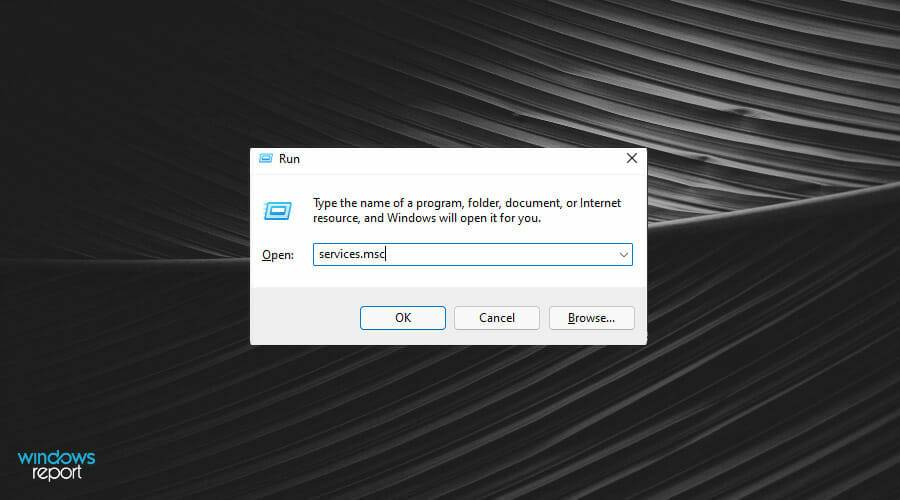
Task: Click the gray footer area left of OK
Action: point(300,318)
